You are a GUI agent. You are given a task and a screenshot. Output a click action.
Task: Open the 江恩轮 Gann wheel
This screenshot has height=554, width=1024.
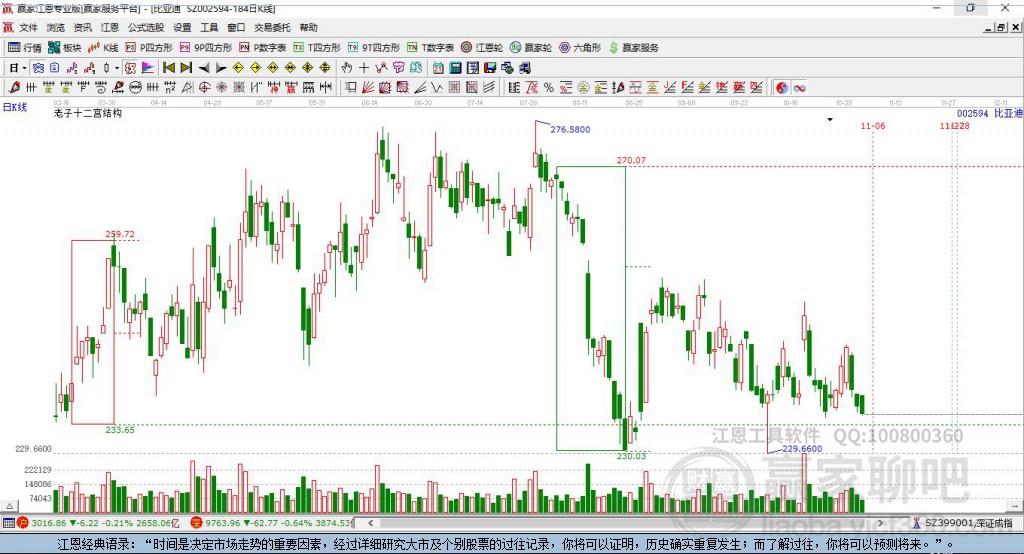pyautogui.click(x=482, y=48)
